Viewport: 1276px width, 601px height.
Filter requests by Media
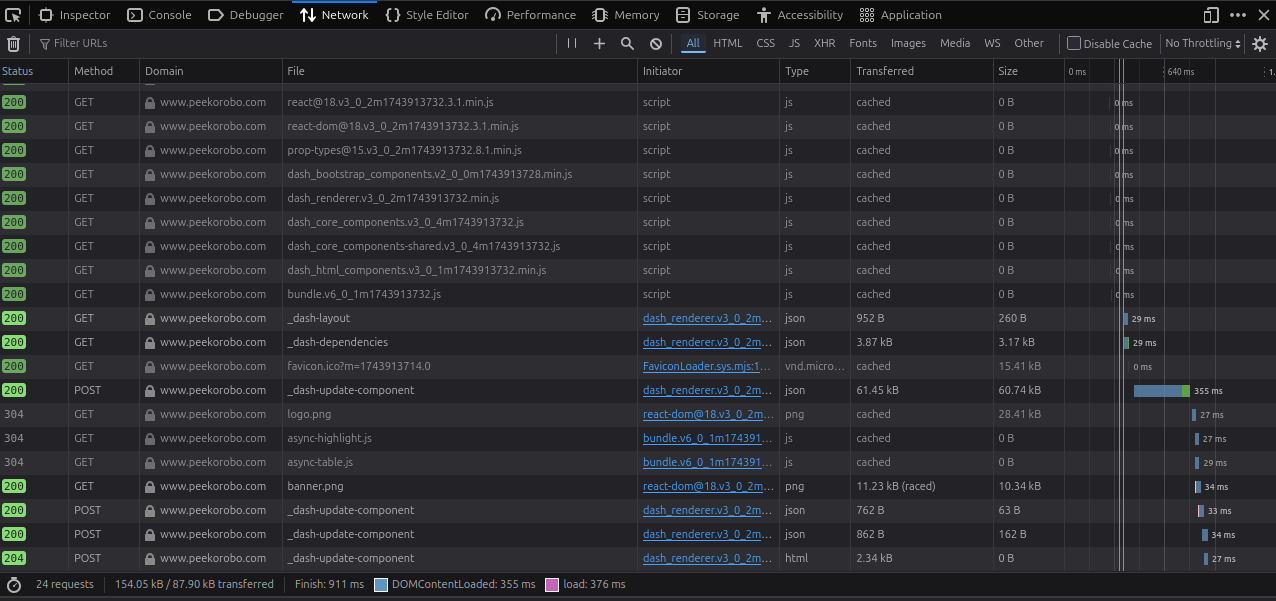955,43
